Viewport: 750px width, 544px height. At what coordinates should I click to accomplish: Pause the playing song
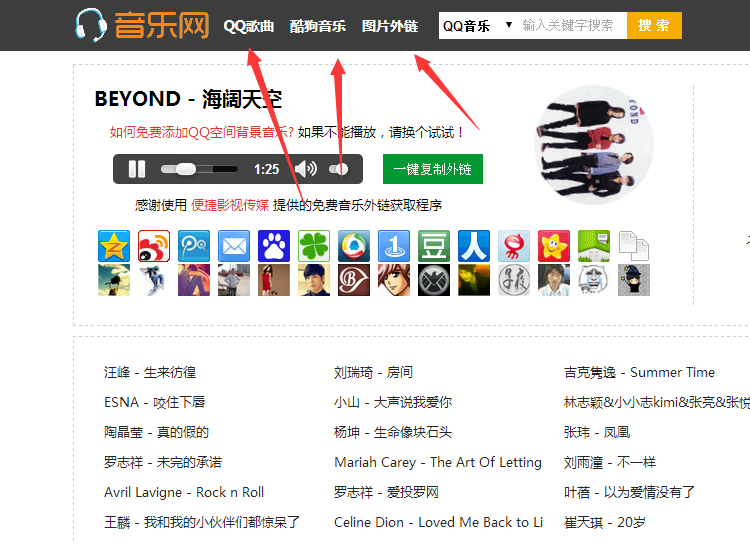(137, 169)
